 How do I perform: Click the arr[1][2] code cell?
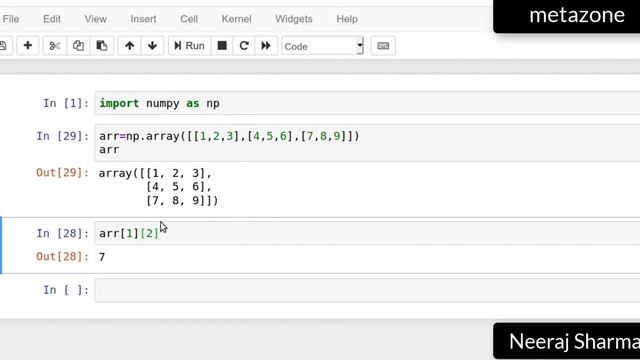[x=367, y=233]
